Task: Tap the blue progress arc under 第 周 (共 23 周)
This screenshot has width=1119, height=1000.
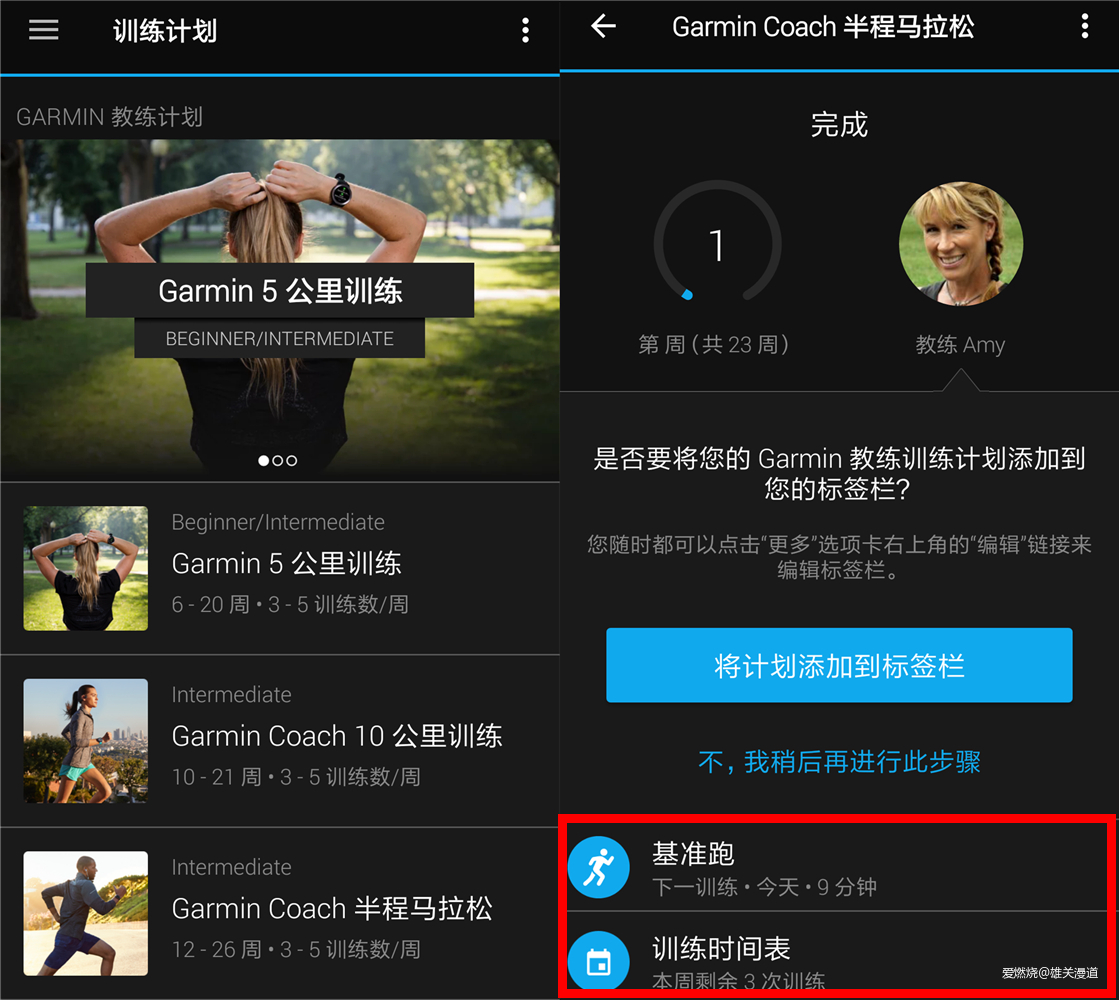Action: [686, 293]
